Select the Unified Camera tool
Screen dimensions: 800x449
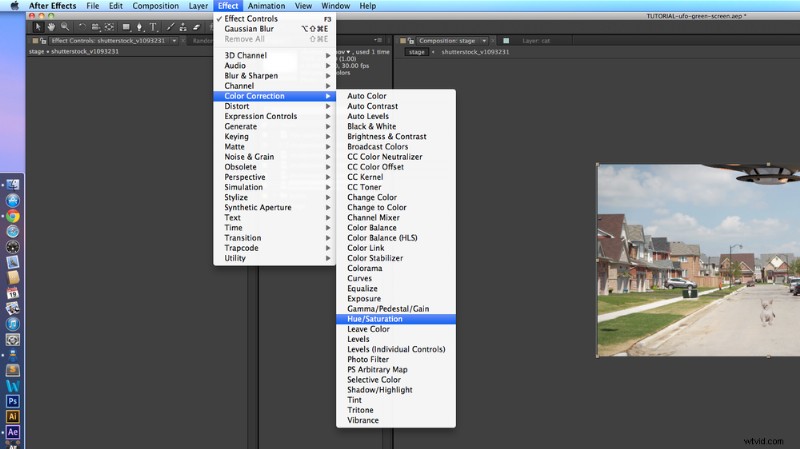tap(95, 27)
